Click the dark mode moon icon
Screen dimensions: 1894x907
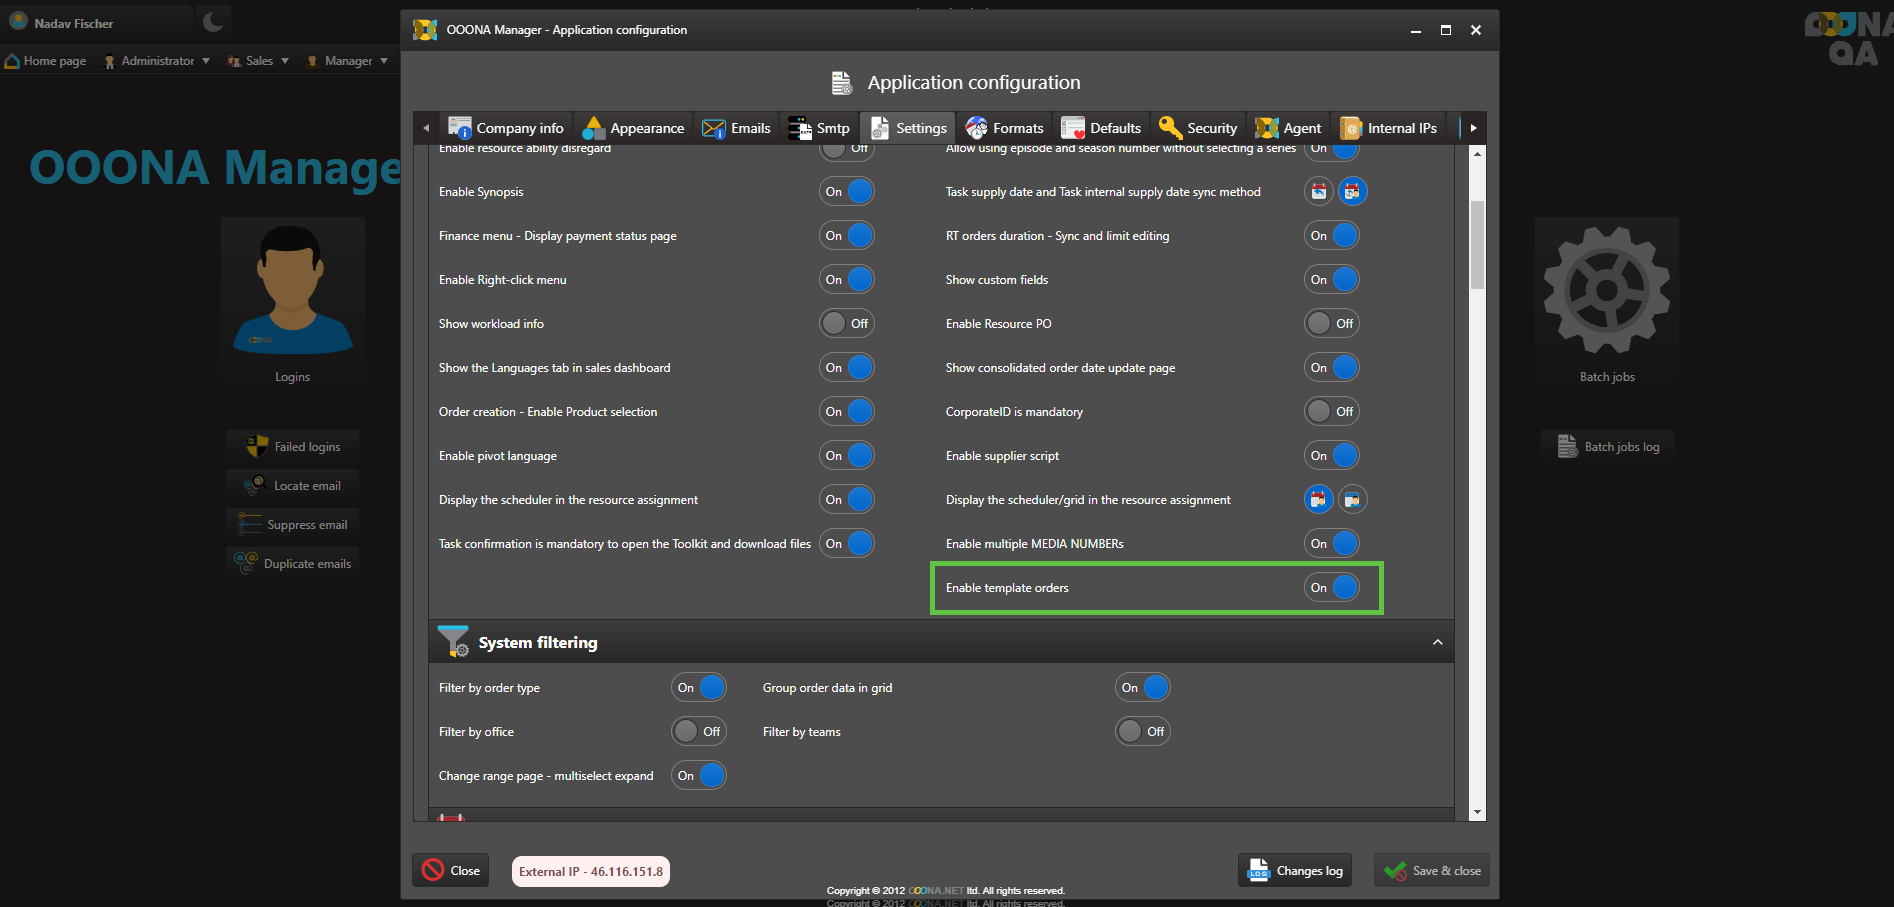tap(213, 22)
